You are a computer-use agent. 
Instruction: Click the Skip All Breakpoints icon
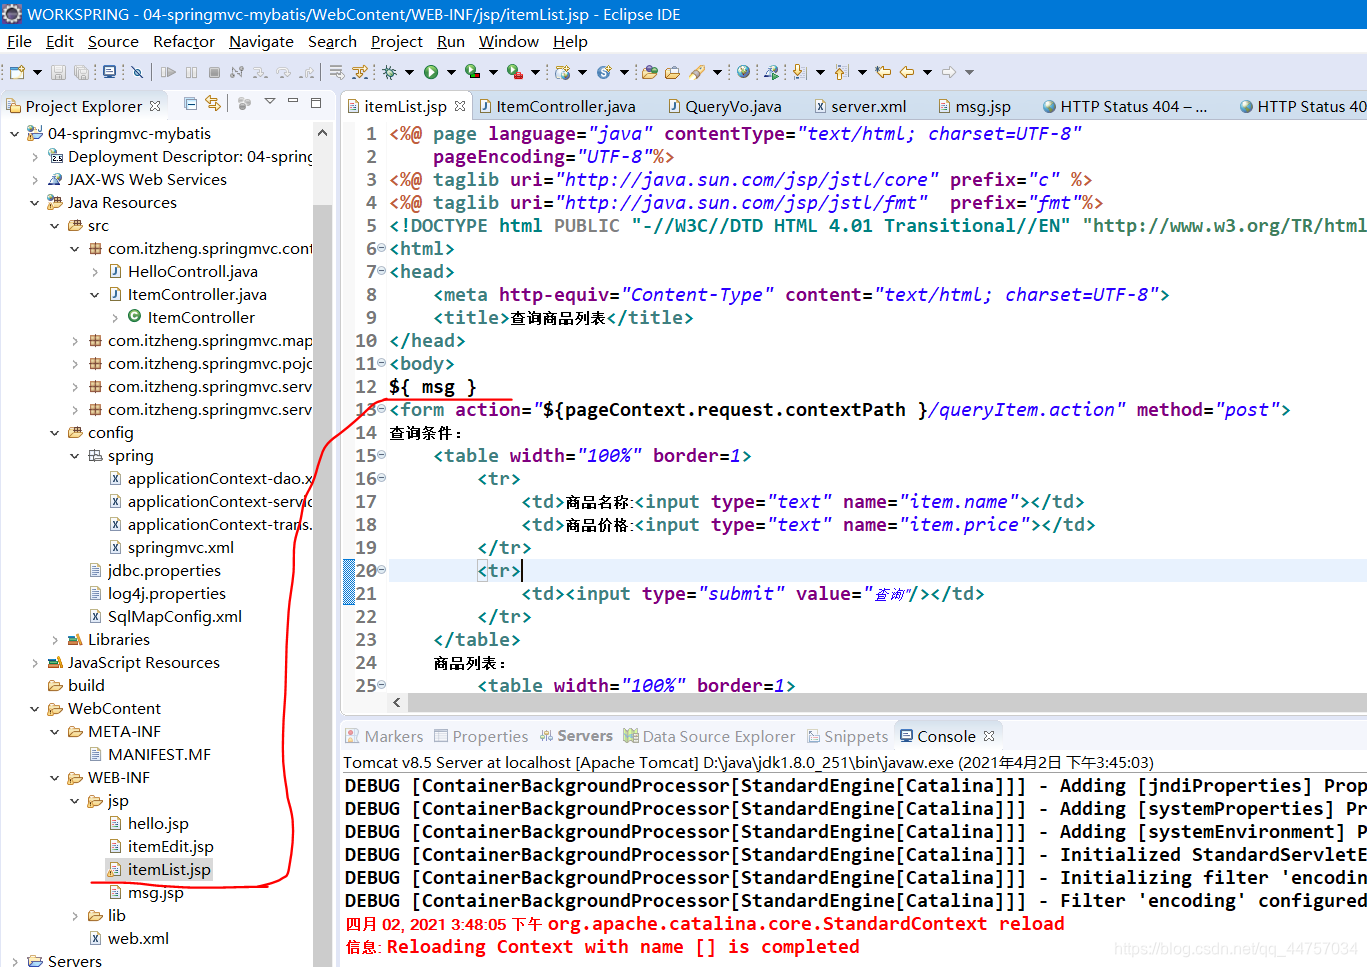(137, 72)
